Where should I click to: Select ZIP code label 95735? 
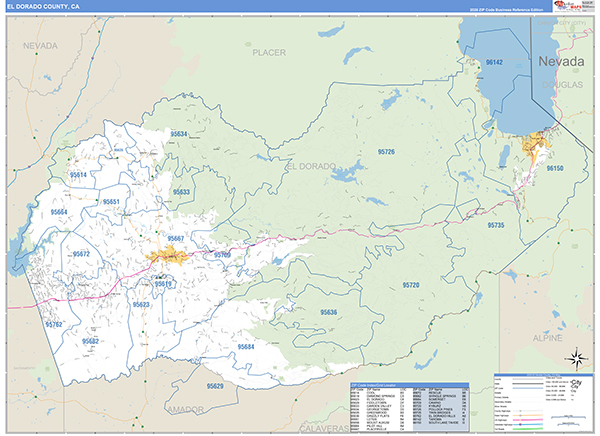(496, 225)
